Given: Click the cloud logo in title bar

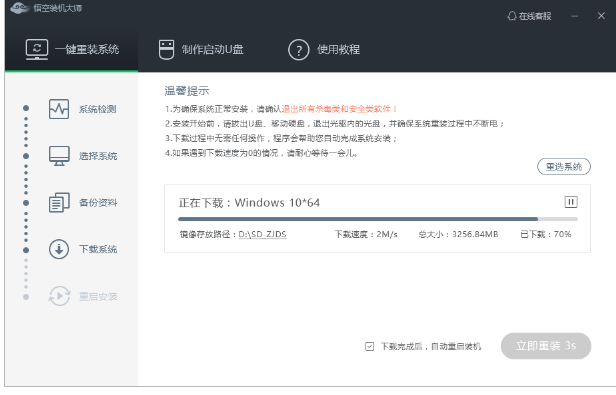Looking at the screenshot, I should pyautogui.click(x=20, y=7).
